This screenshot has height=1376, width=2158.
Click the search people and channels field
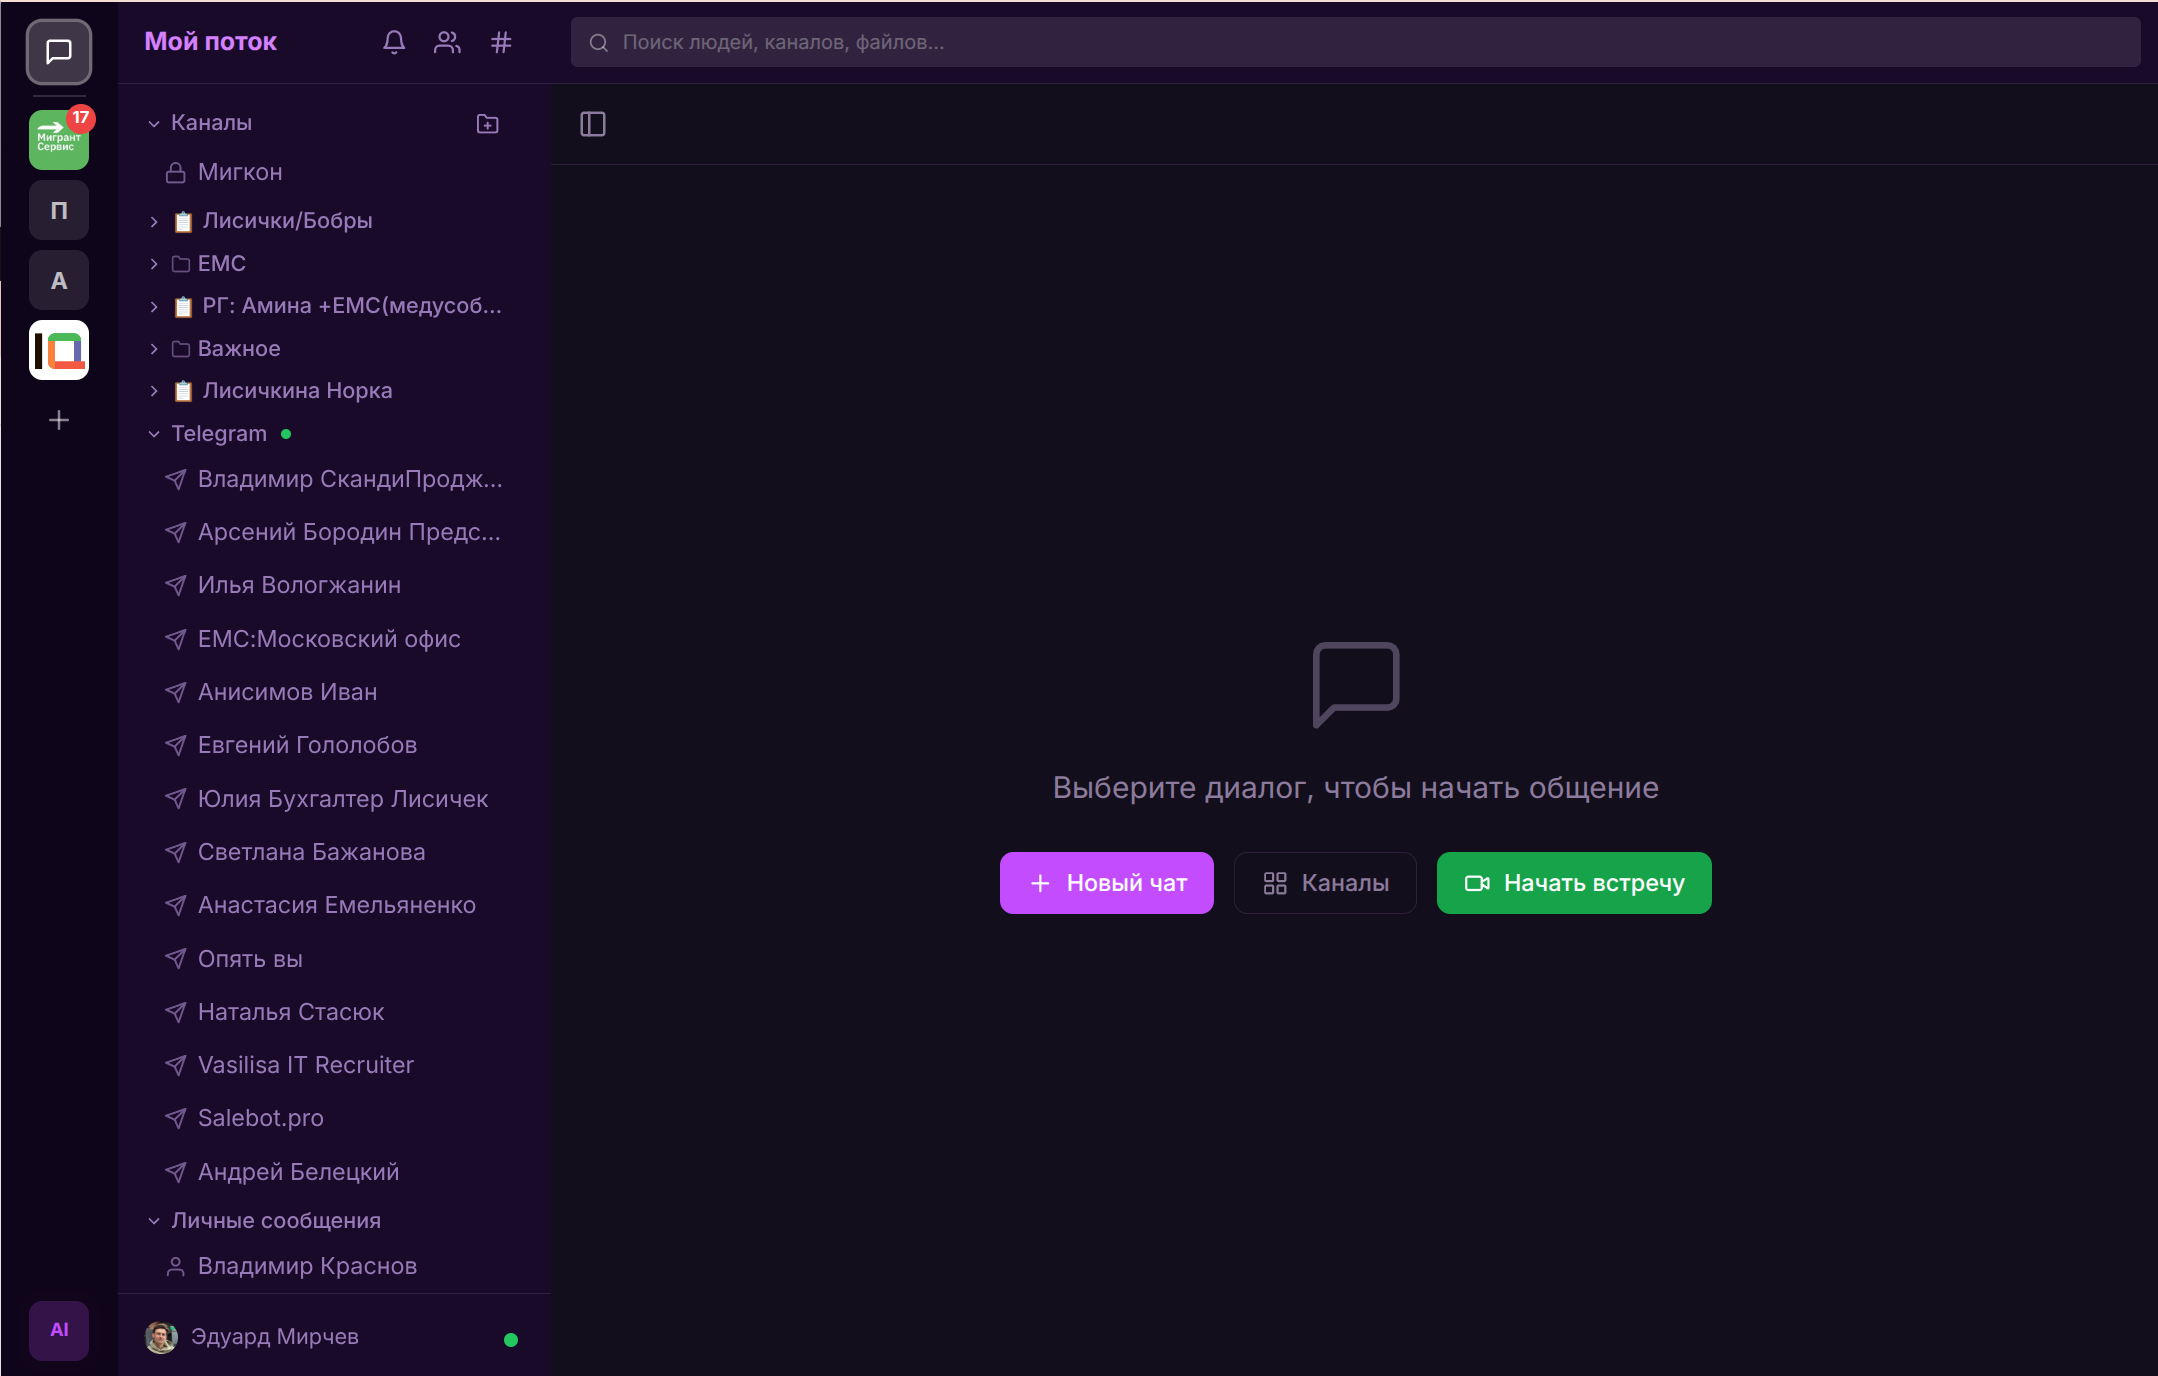[1355, 42]
